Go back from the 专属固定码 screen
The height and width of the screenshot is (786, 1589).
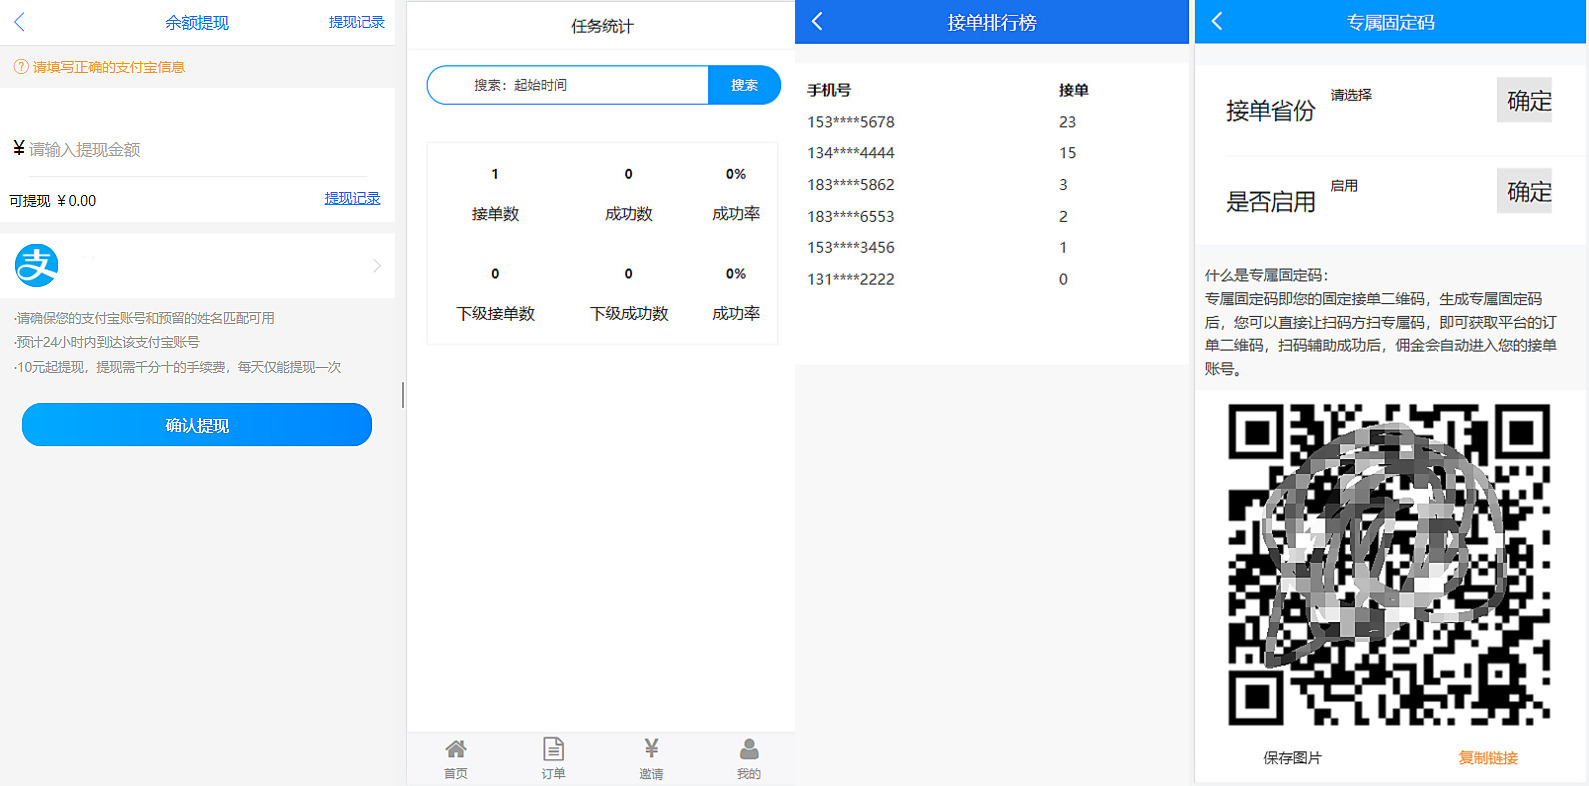(1217, 21)
